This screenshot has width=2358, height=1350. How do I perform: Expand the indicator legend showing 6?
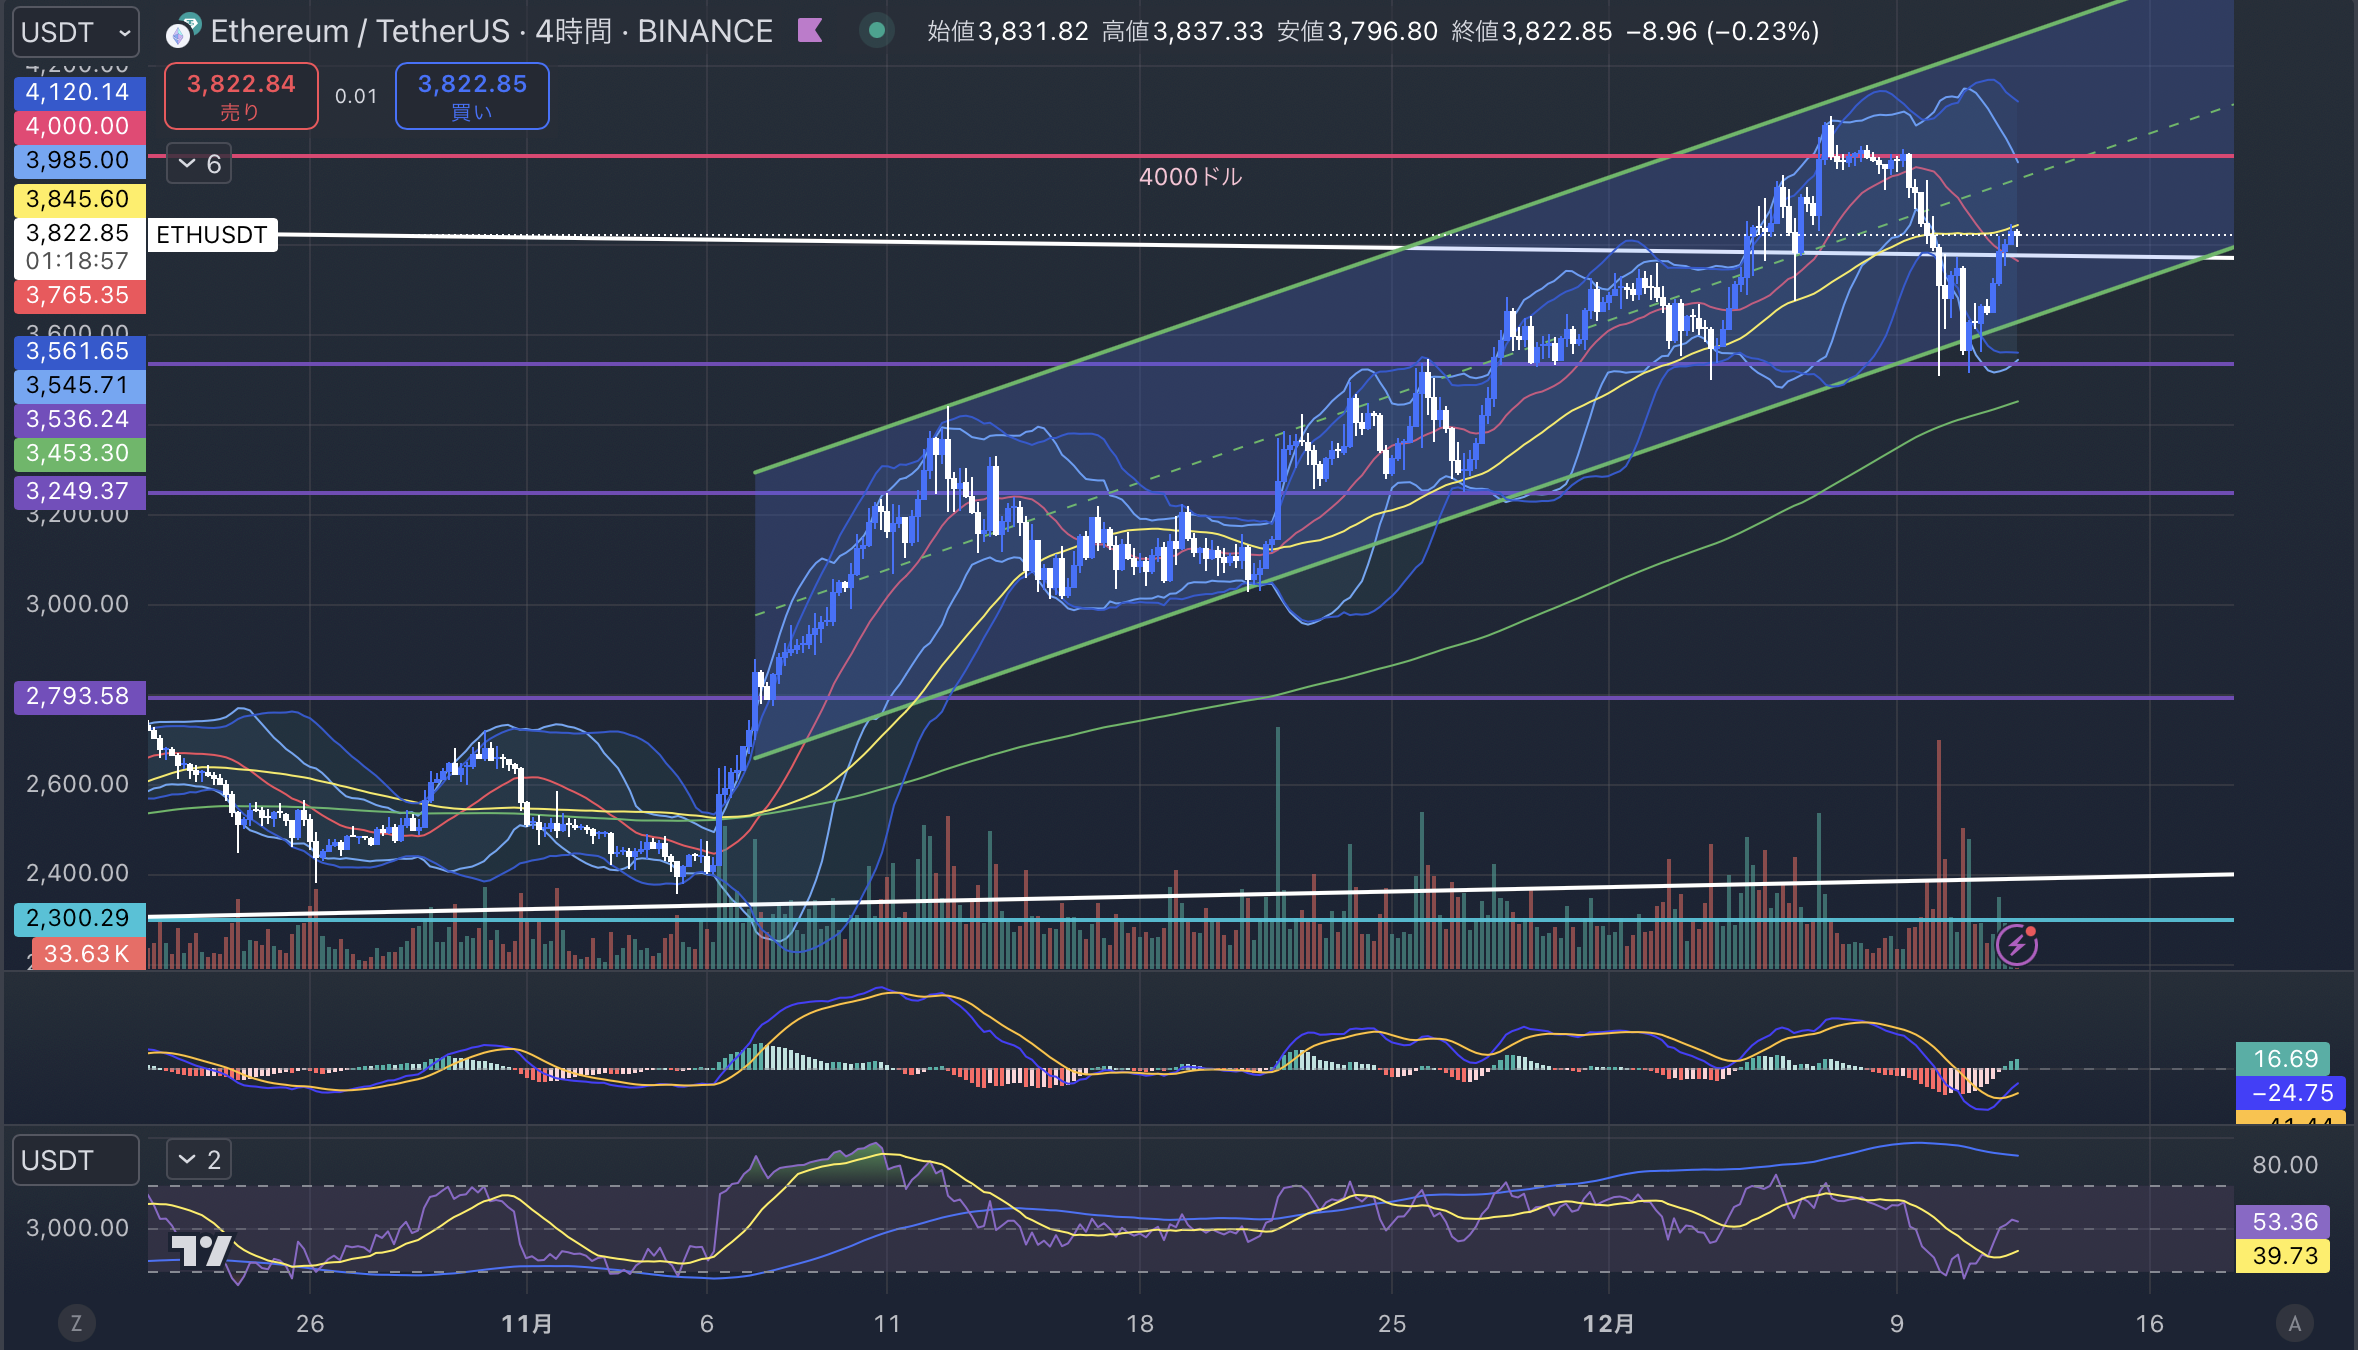point(199,164)
